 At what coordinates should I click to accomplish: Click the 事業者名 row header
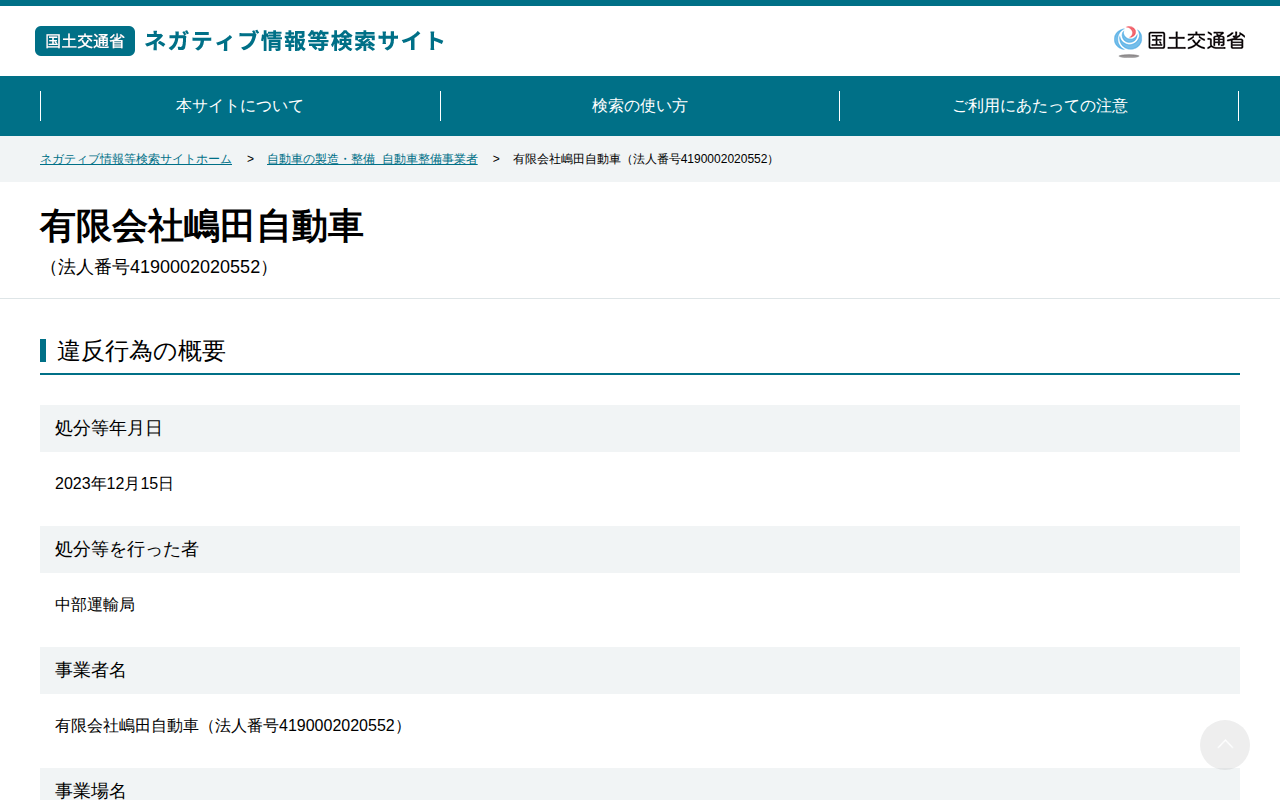[x=640, y=670]
